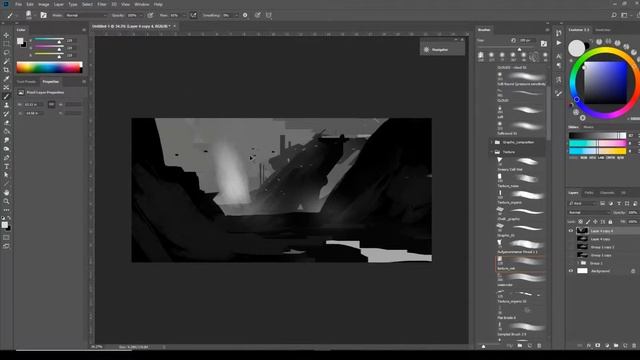Select the Zoom tool
Viewport: 640px width, 360px height.
point(6,201)
